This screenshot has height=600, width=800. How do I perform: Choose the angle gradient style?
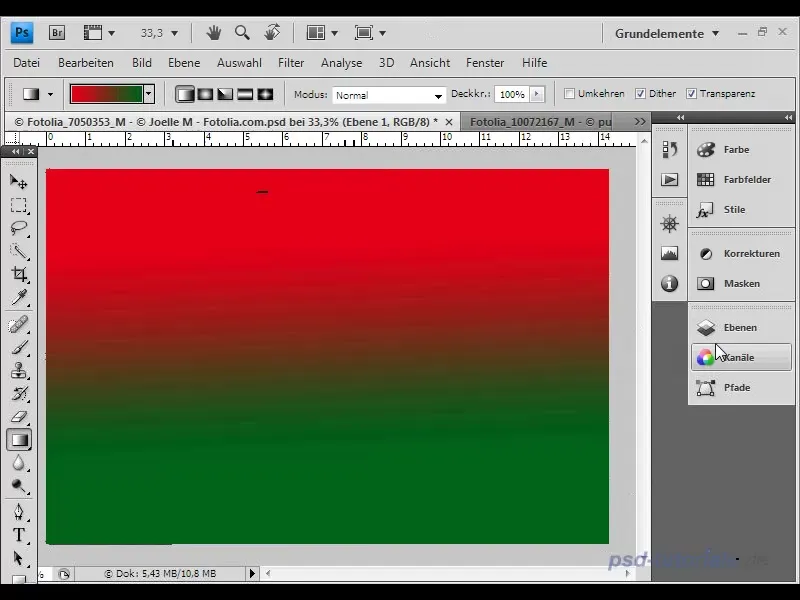coord(225,94)
